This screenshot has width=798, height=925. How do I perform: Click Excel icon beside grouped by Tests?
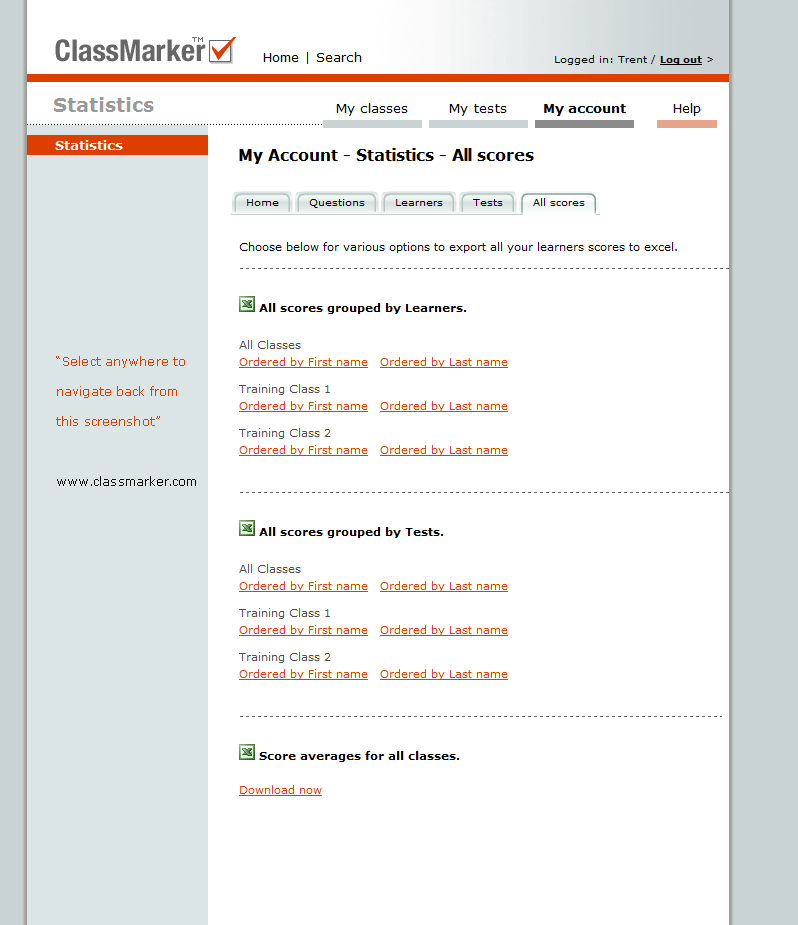tap(247, 528)
